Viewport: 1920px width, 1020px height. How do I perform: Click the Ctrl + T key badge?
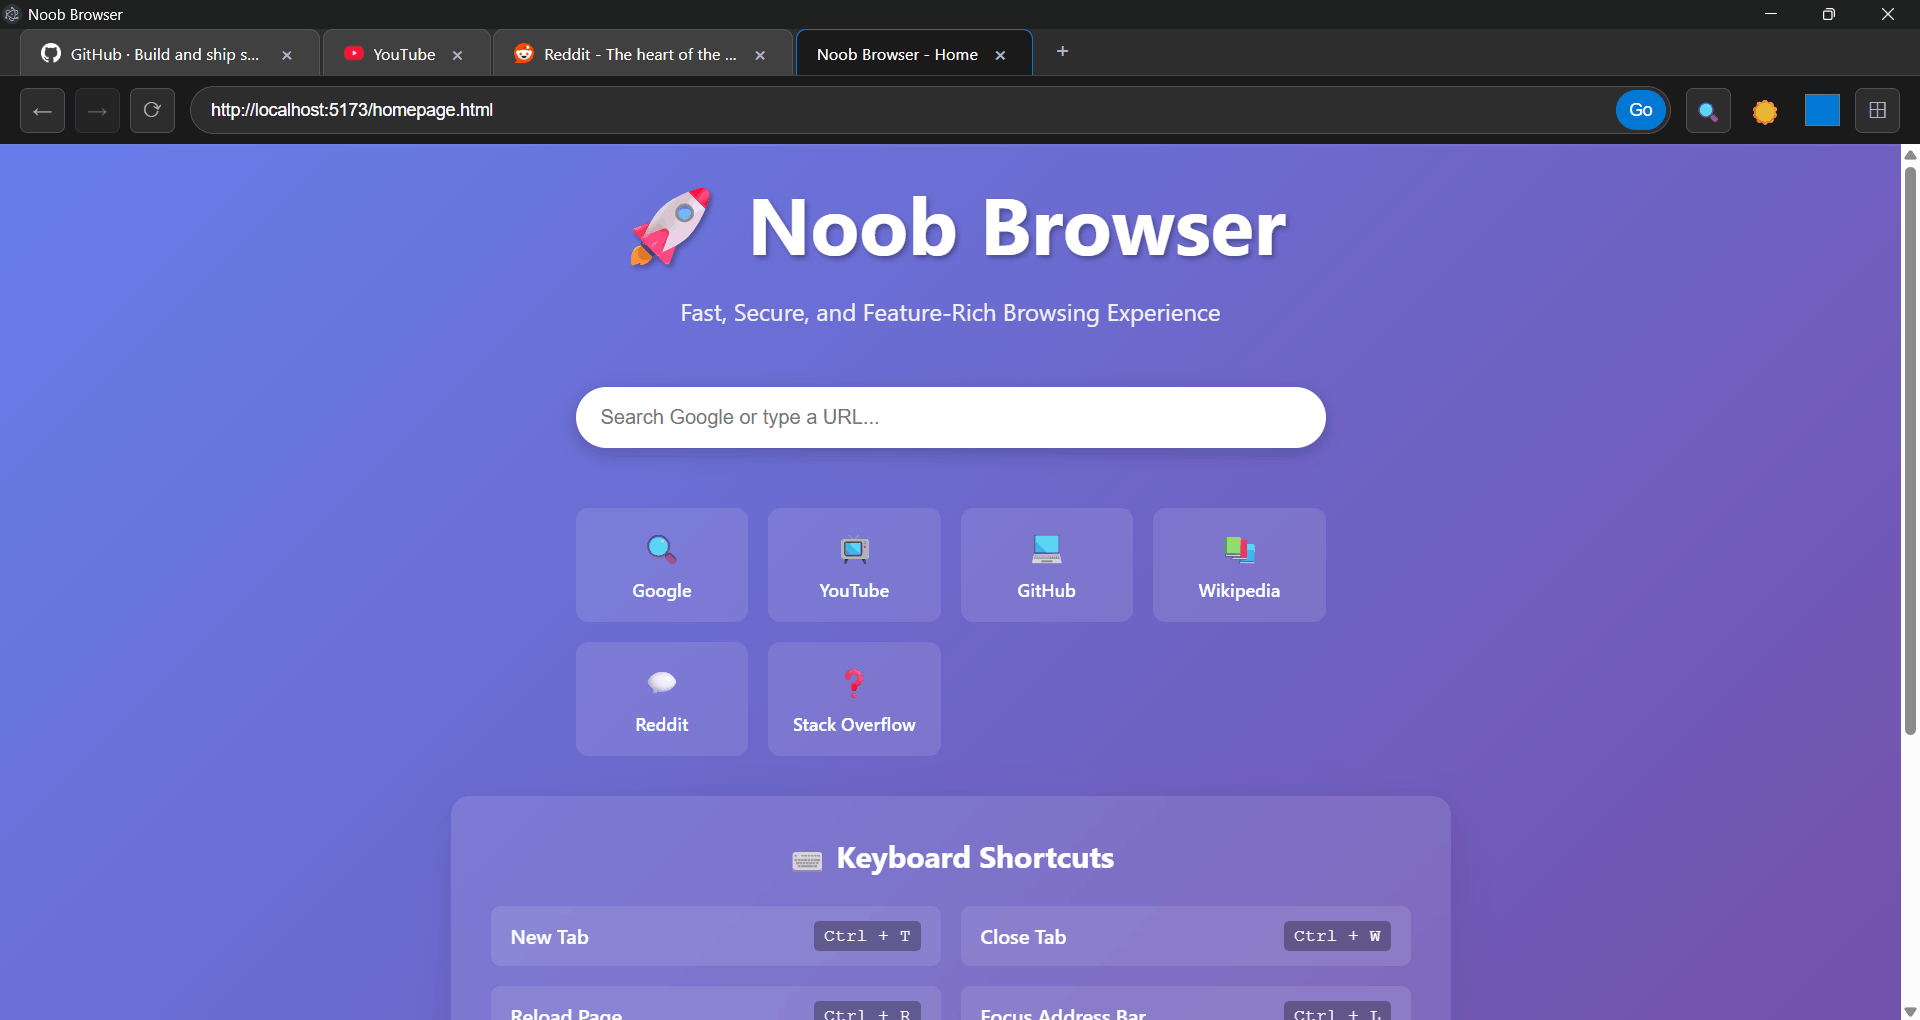pyautogui.click(x=867, y=936)
